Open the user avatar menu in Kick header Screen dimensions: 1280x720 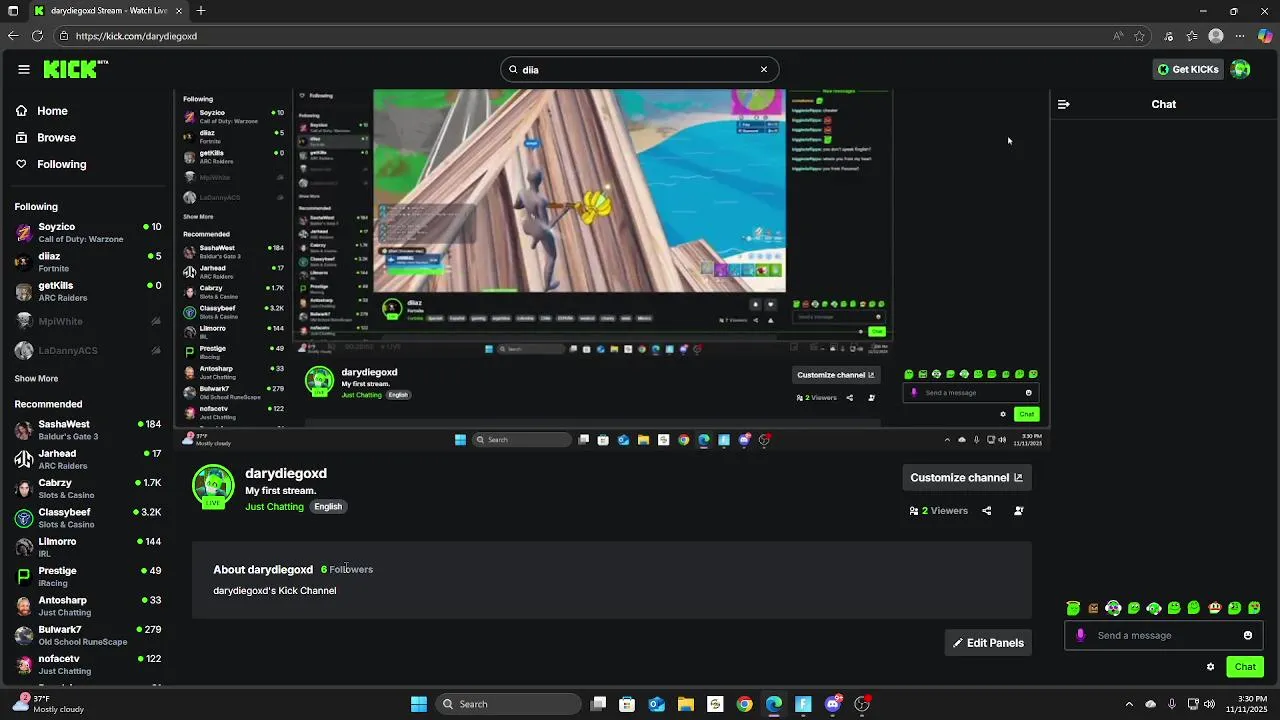(x=1240, y=69)
